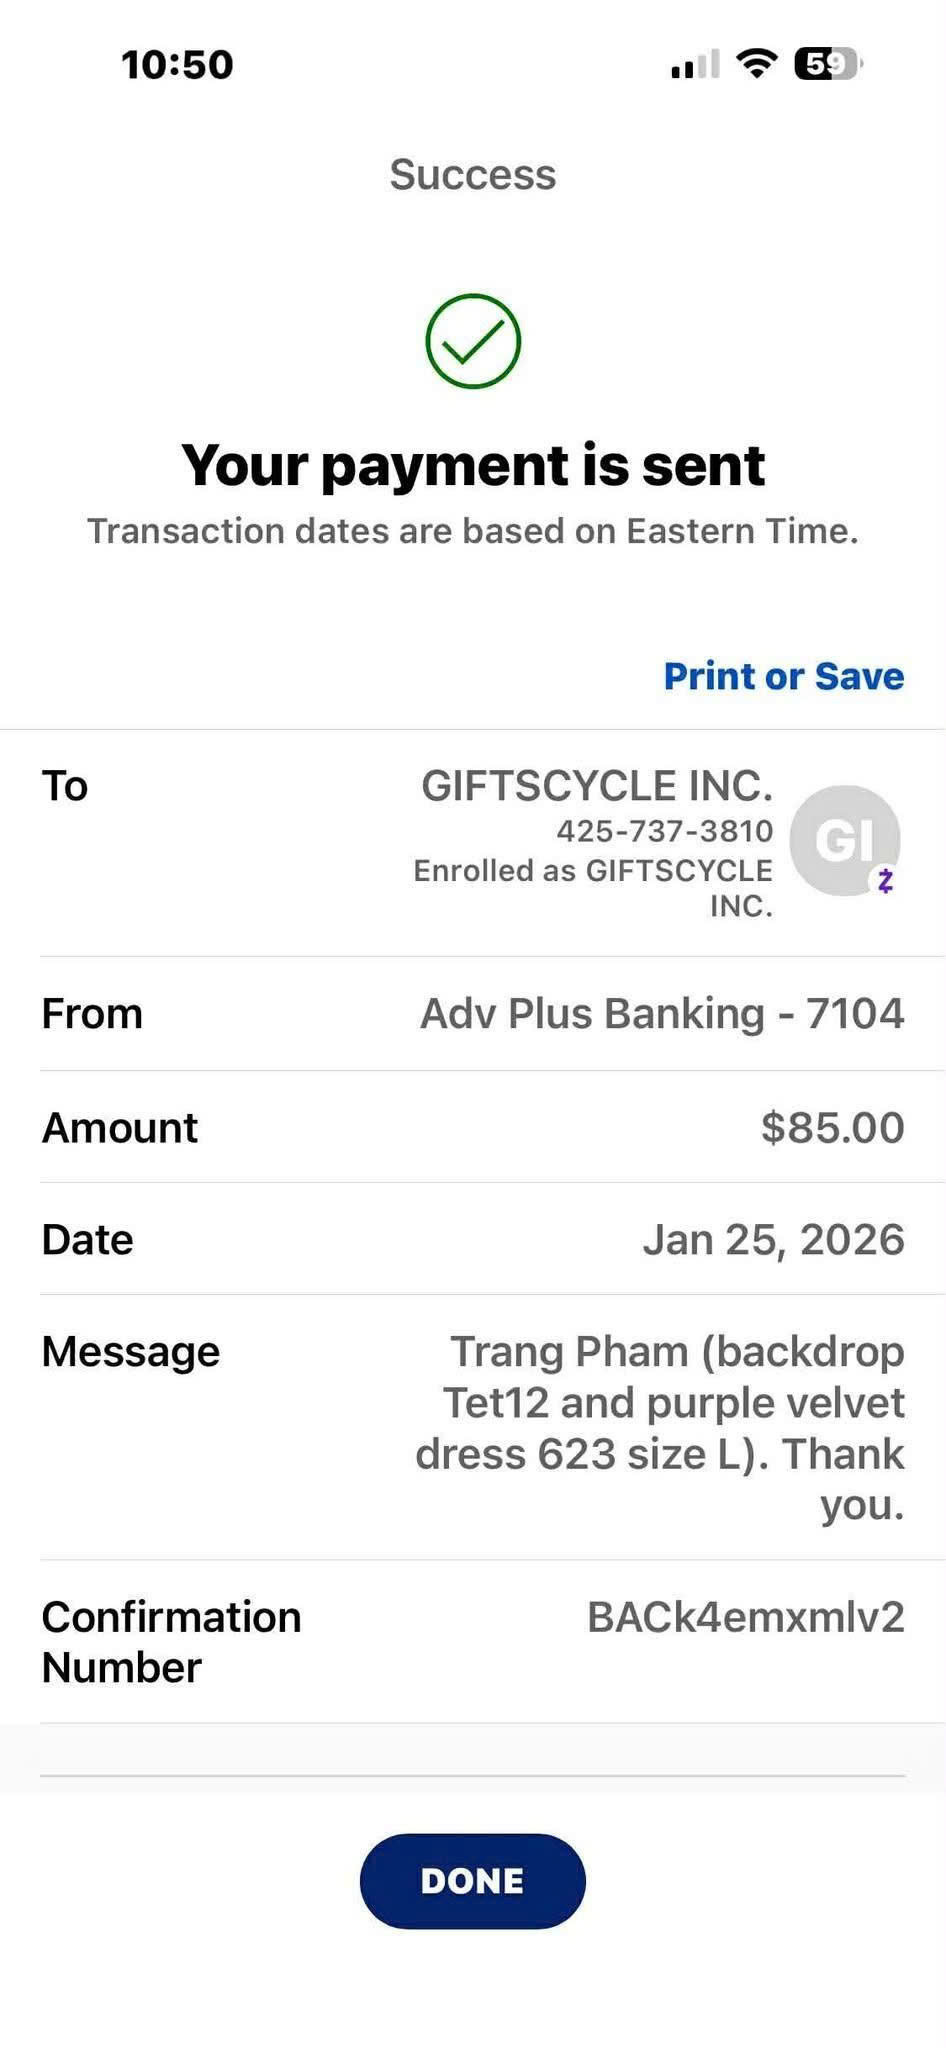Screen dimensions: 946x2048
Task: Tap the Eastern Time transaction note
Action: 473,531
